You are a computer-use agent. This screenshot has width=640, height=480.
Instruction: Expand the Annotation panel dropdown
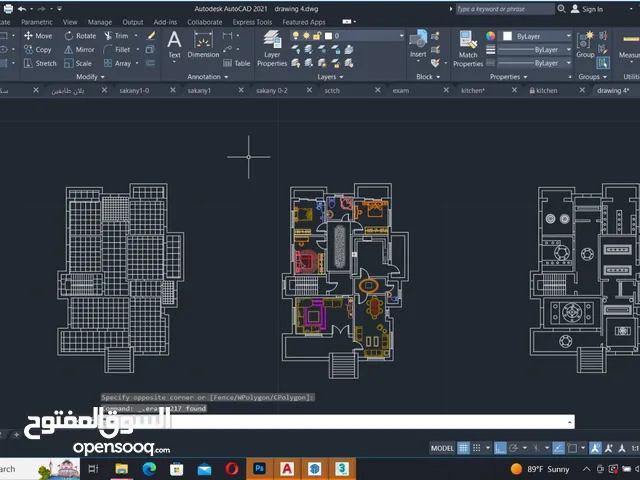[207, 77]
